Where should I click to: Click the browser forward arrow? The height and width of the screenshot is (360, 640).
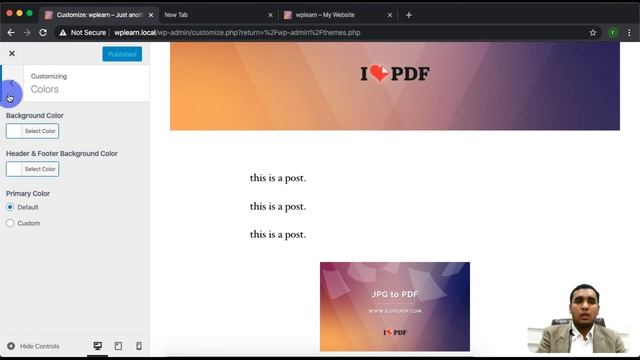click(x=27, y=33)
